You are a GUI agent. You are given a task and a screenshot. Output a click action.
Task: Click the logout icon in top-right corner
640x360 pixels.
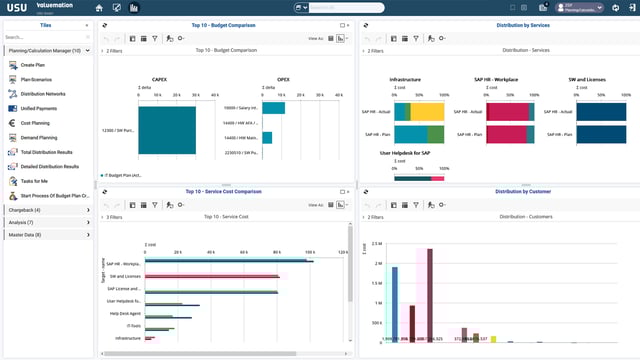coord(632,8)
